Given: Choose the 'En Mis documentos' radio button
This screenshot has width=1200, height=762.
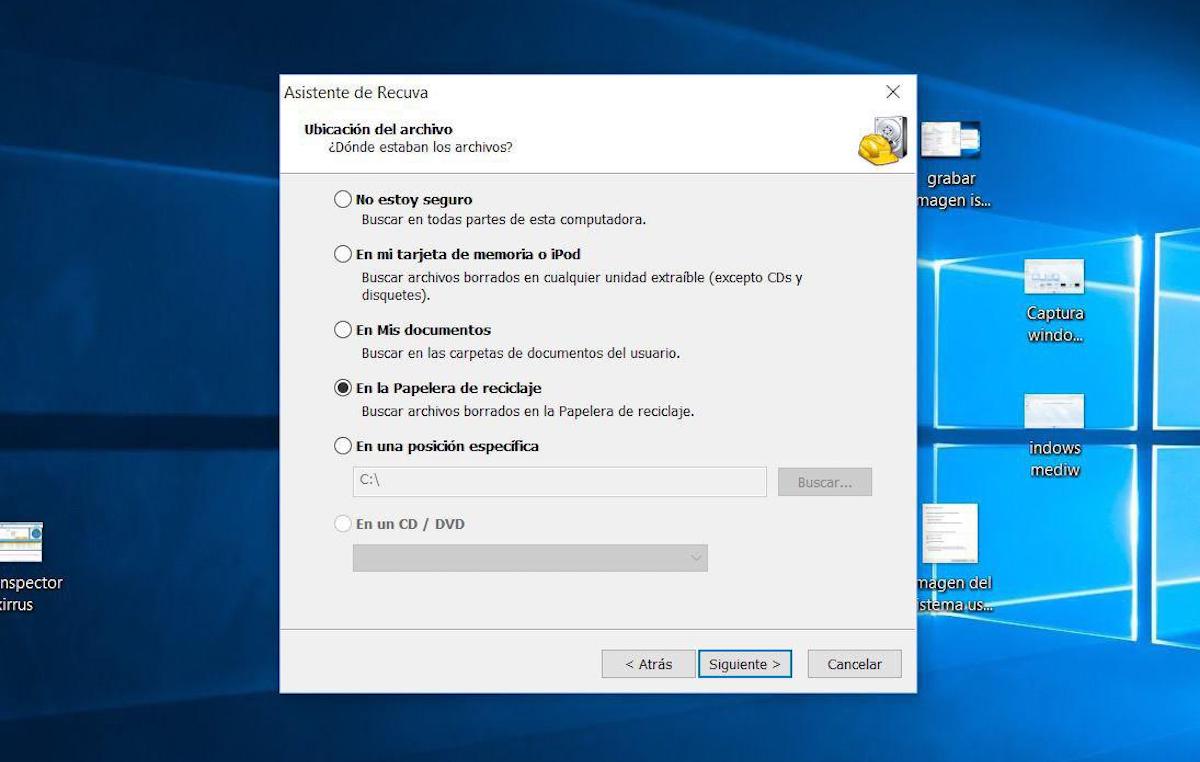Looking at the screenshot, I should 343,329.
